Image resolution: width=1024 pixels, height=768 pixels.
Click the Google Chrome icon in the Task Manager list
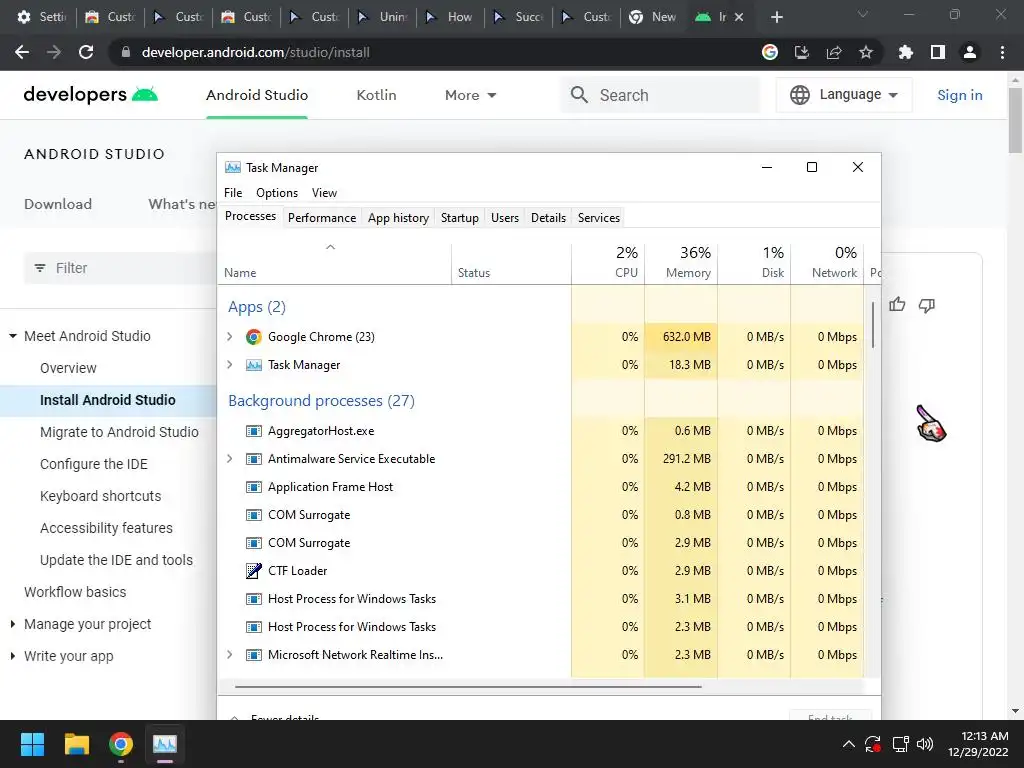tap(253, 337)
